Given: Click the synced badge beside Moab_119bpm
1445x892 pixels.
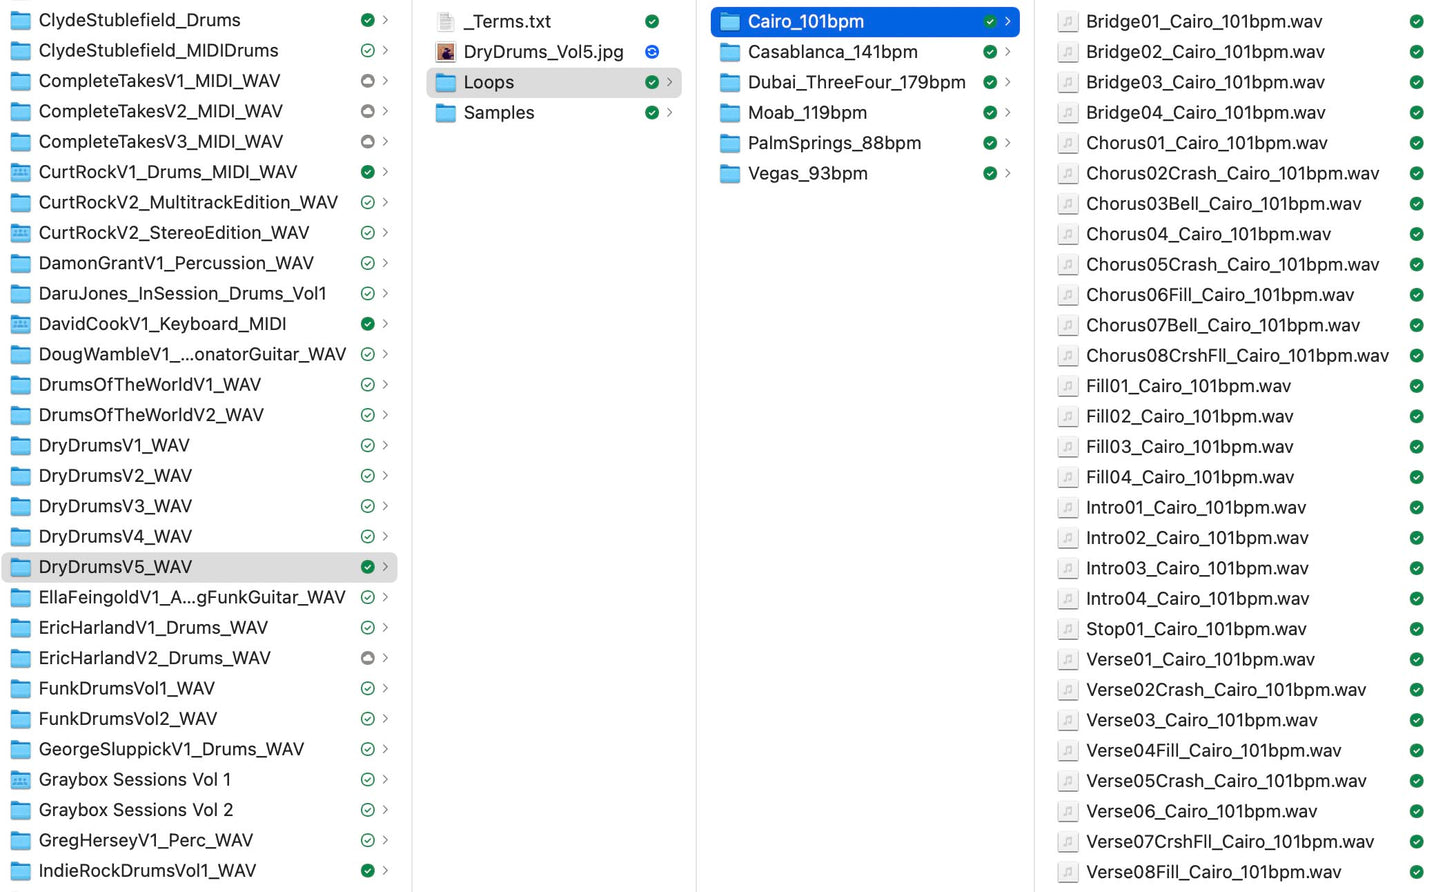Looking at the screenshot, I should coord(990,113).
